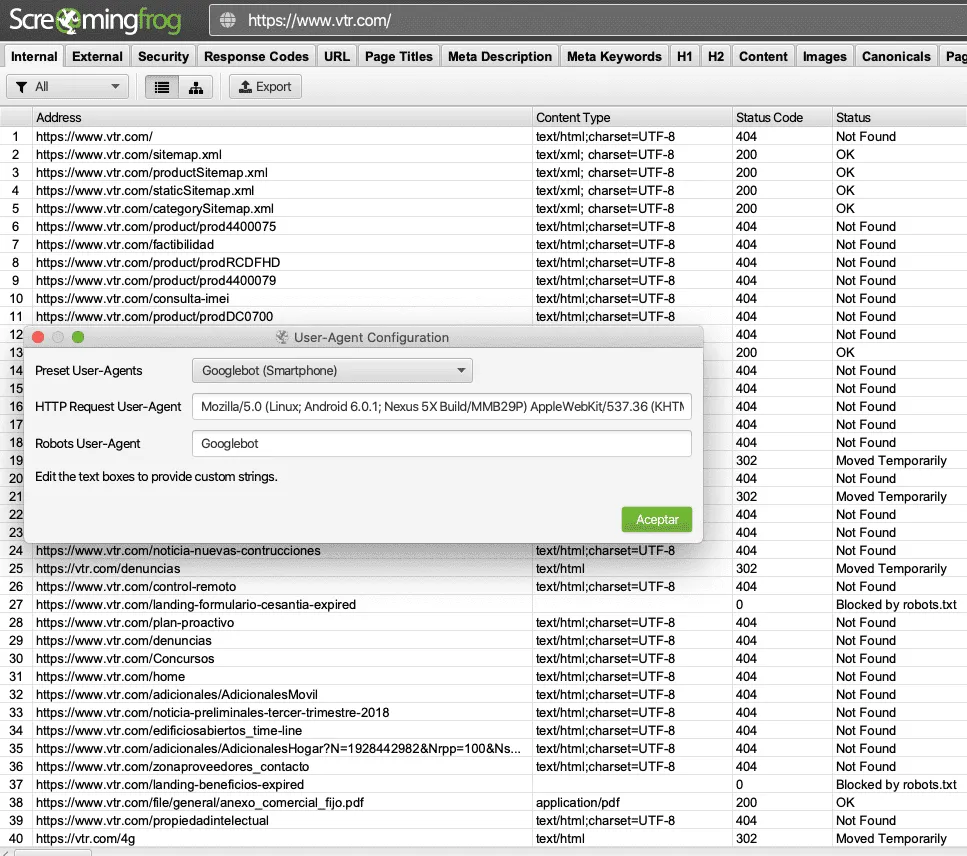The image size is (967, 856).
Task: Open Meta Description tab
Action: 500,56
